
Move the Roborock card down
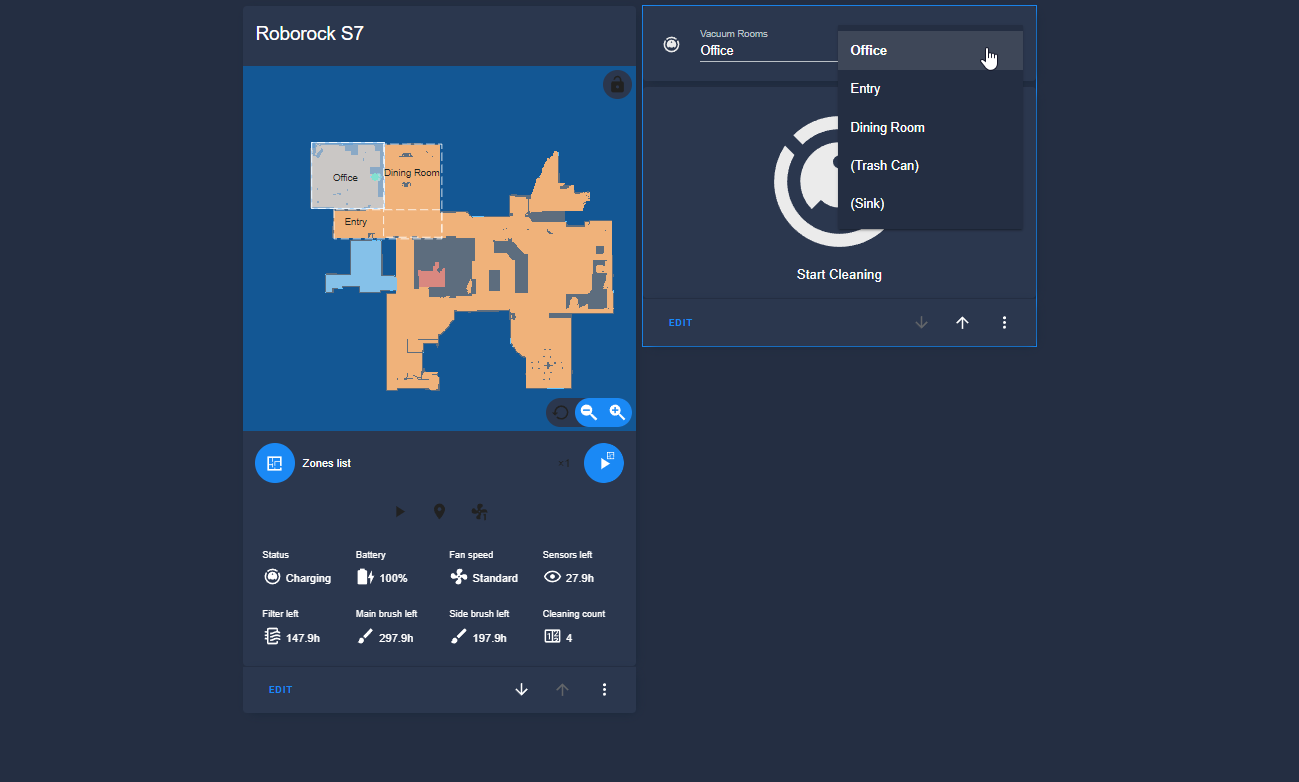click(521, 689)
